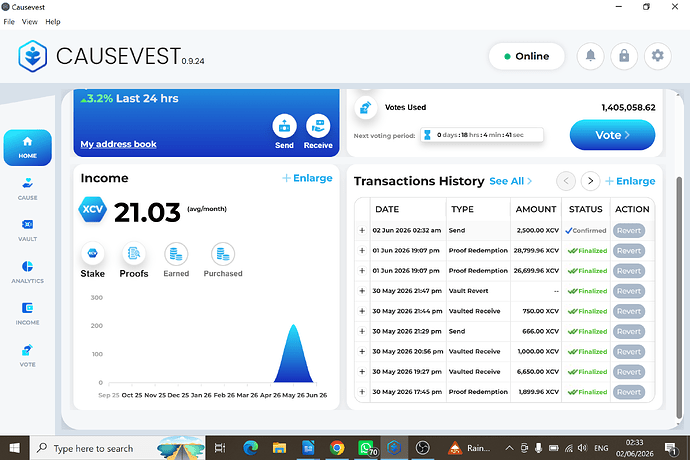Click the 1,405,058.62 votes used value
The width and height of the screenshot is (690, 460).
(628, 107)
